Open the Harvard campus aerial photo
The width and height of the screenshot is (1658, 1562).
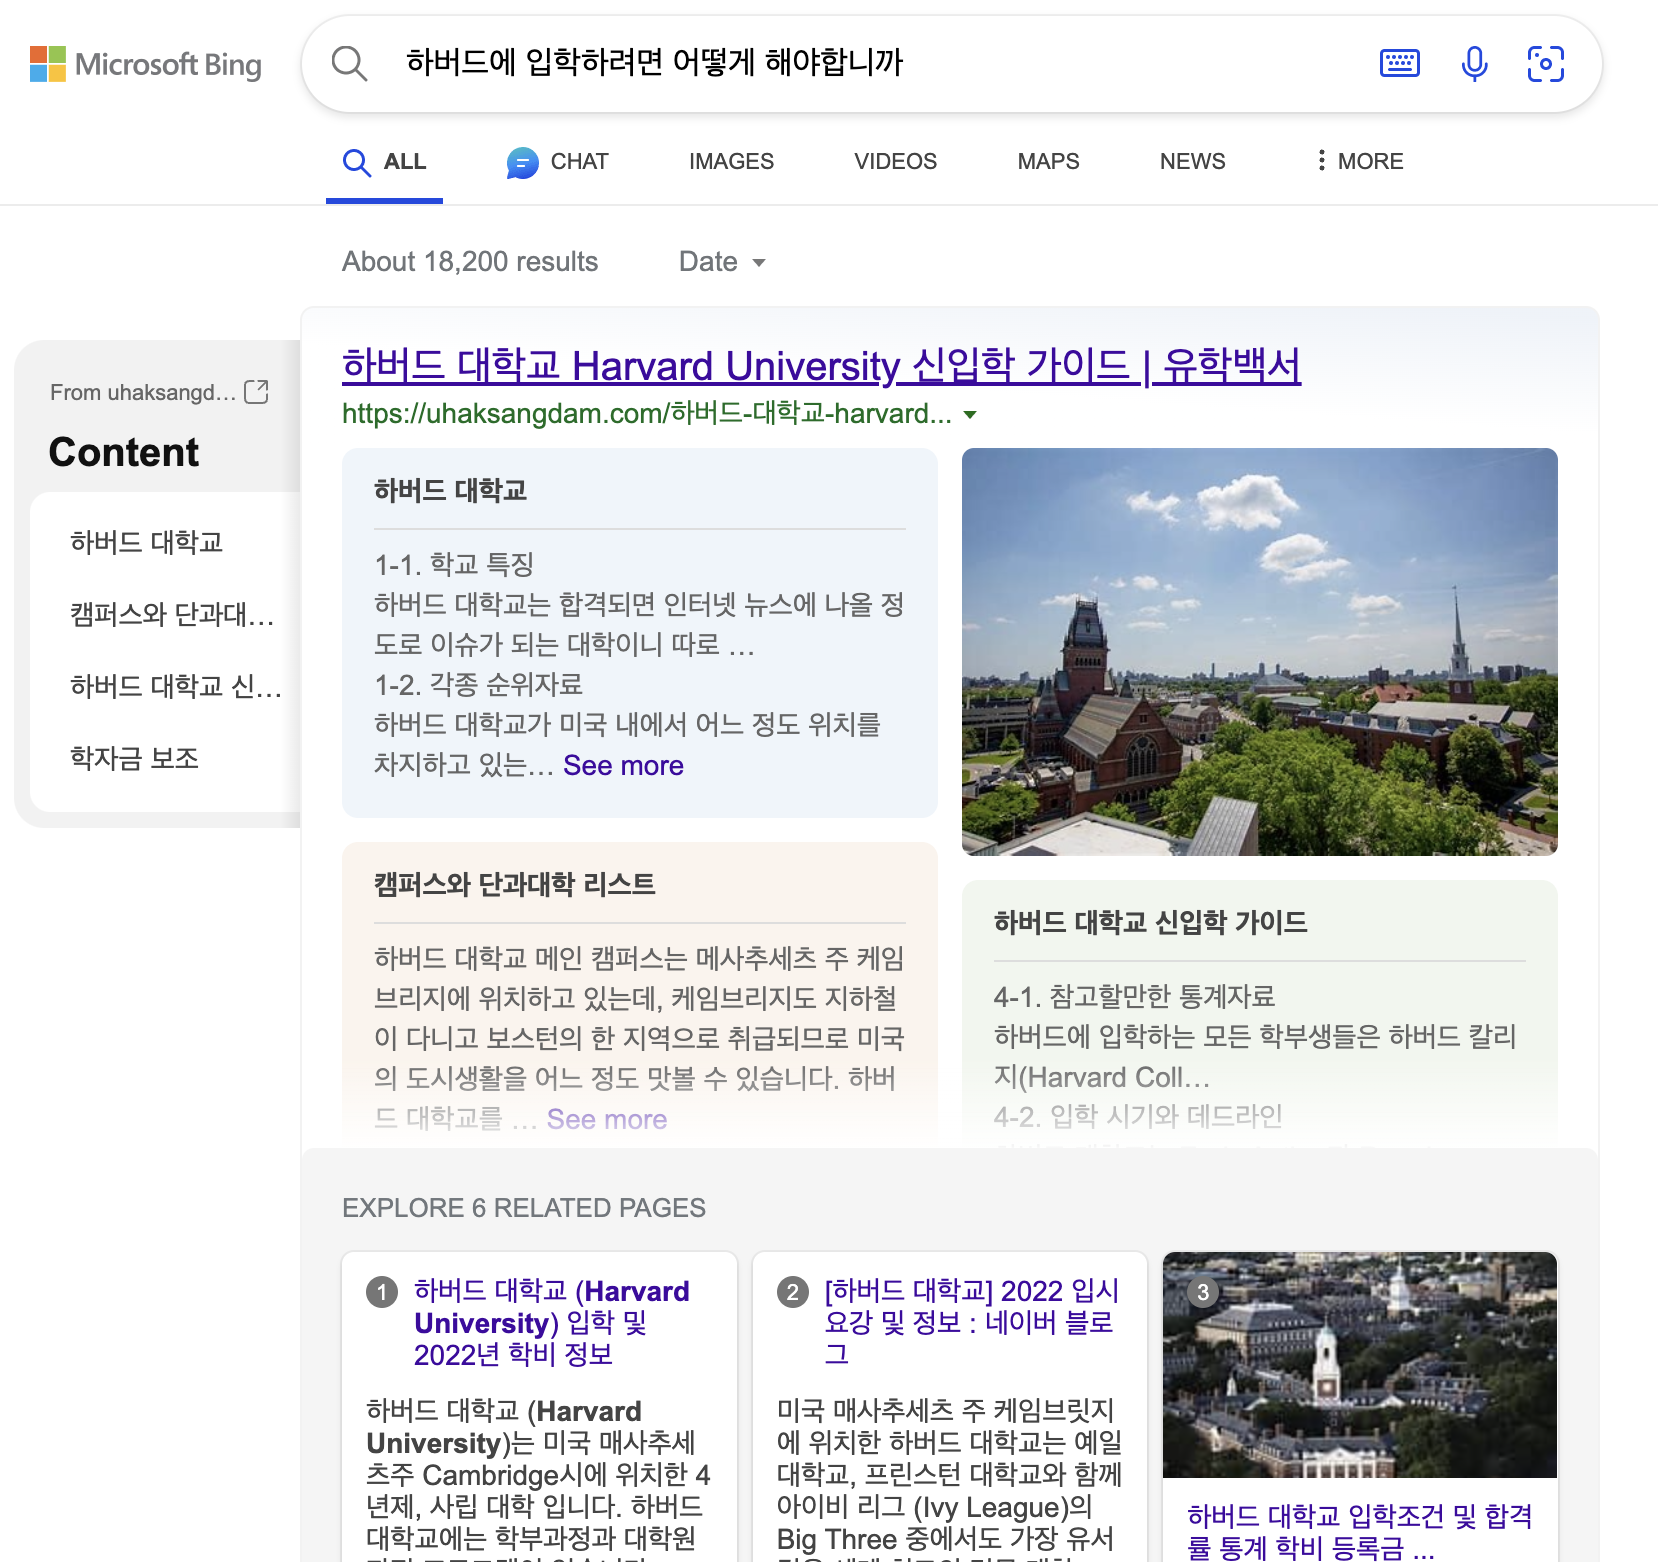(1260, 652)
